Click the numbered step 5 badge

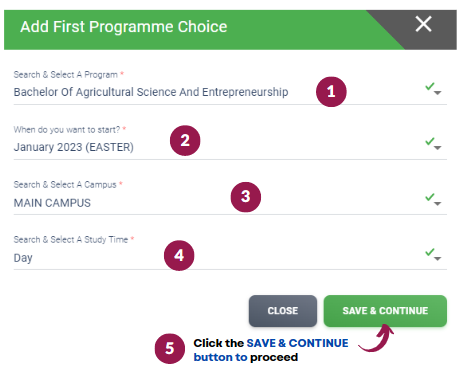(x=170, y=349)
